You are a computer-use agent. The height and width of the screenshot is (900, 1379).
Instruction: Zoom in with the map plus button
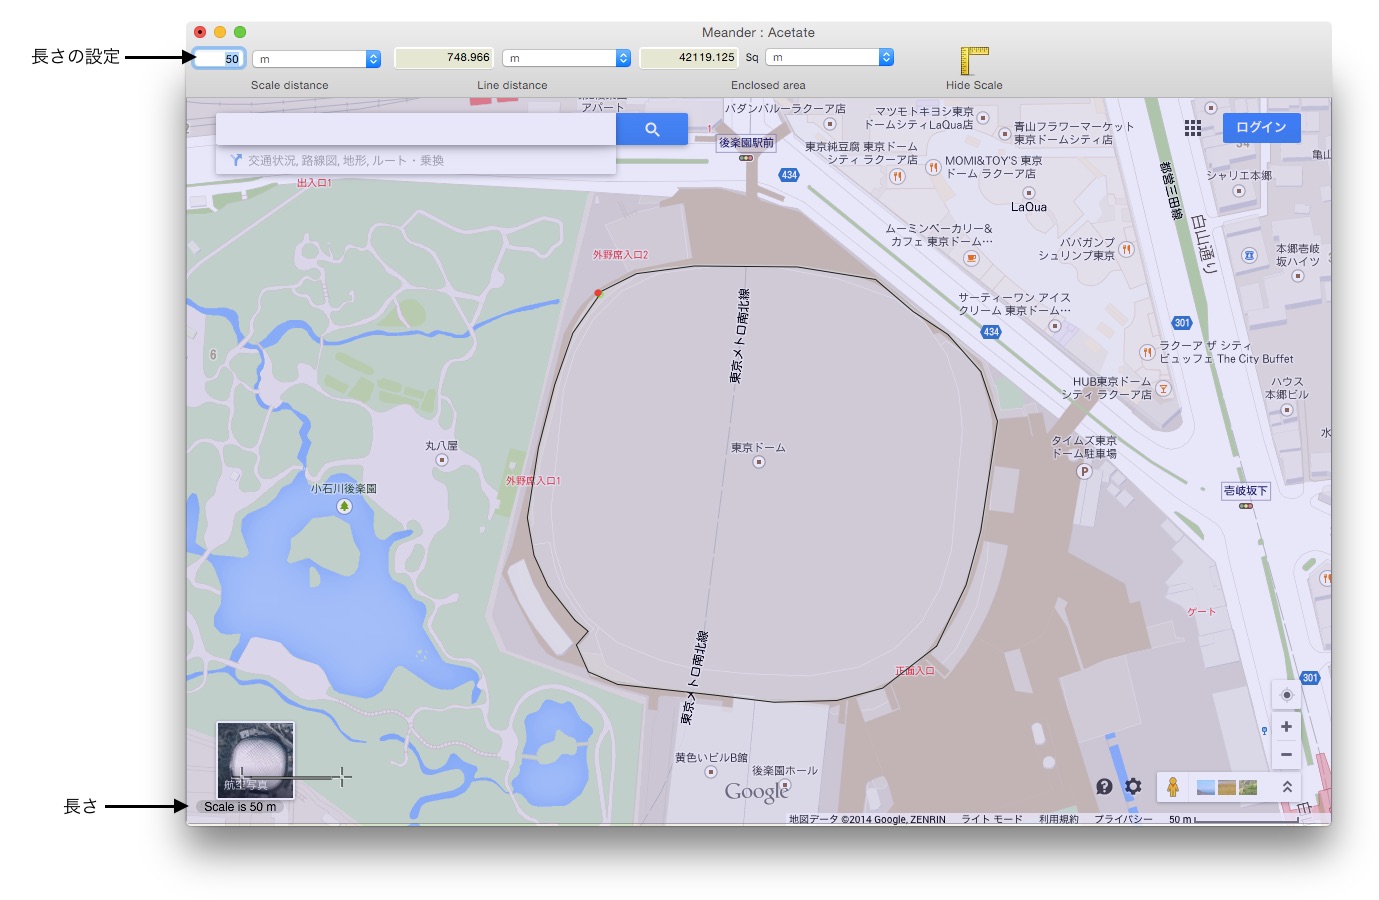coord(1286,727)
